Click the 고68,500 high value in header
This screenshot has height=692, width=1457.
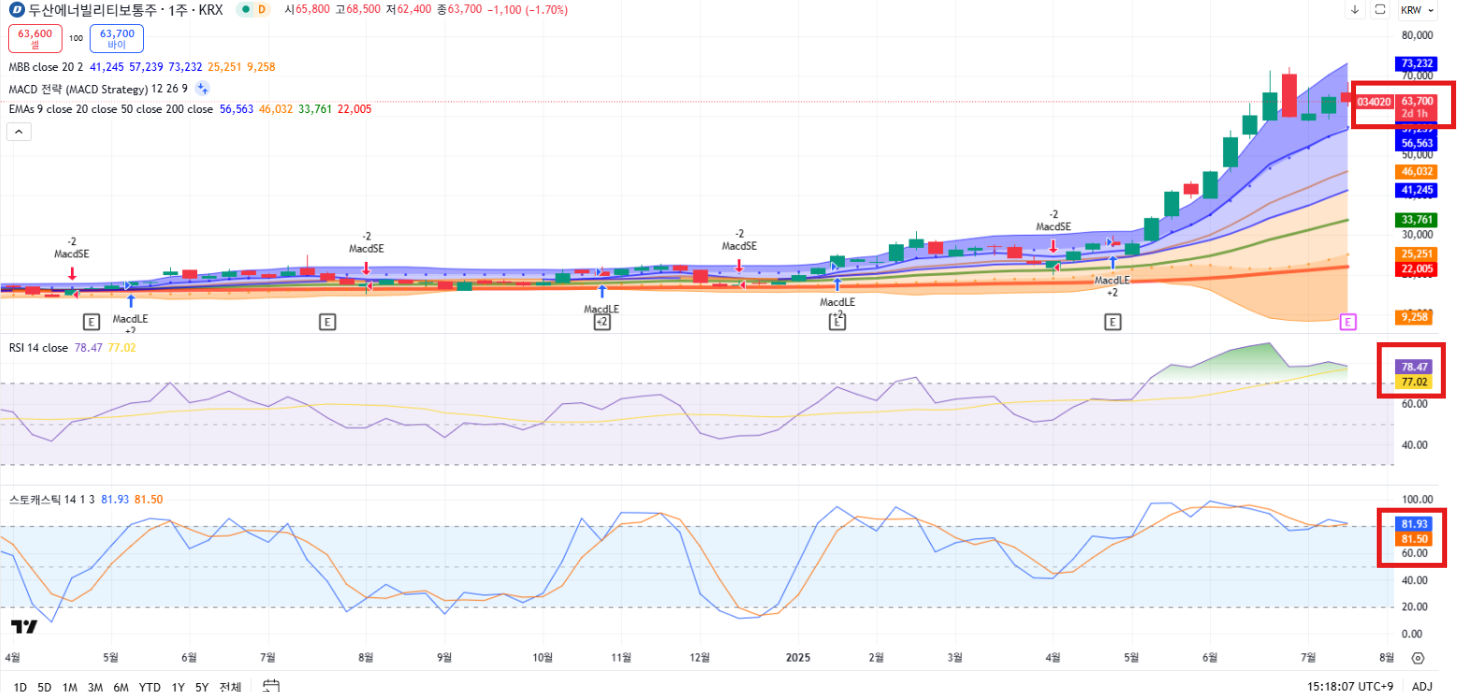click(x=356, y=10)
